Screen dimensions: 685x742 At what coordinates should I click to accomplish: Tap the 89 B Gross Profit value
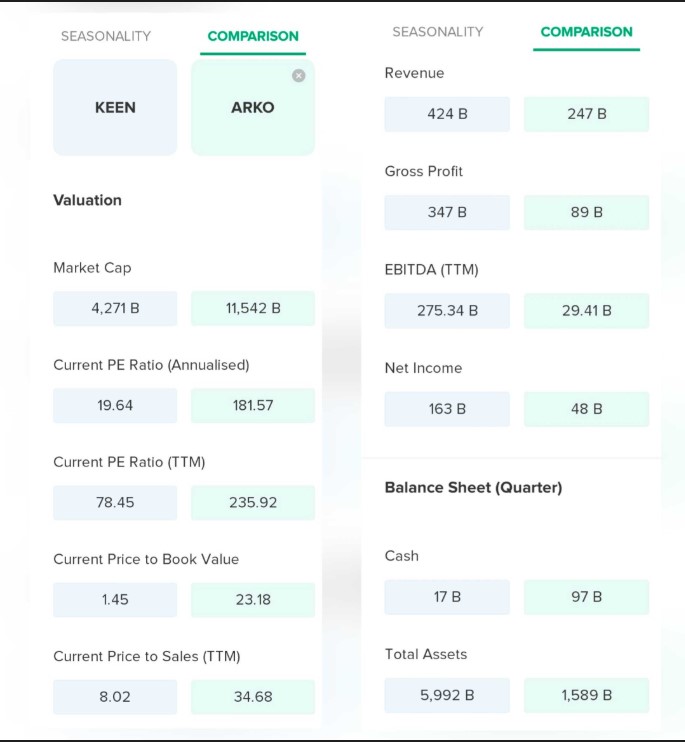pos(586,212)
